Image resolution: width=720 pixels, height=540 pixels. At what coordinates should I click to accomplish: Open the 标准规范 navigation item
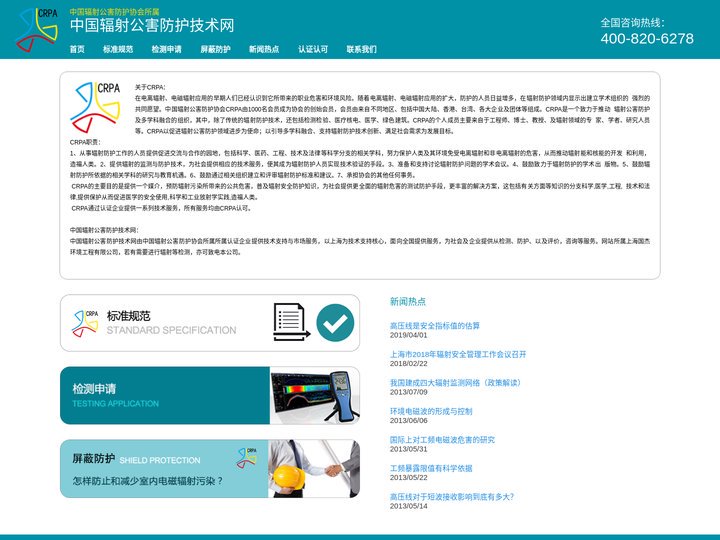118,49
